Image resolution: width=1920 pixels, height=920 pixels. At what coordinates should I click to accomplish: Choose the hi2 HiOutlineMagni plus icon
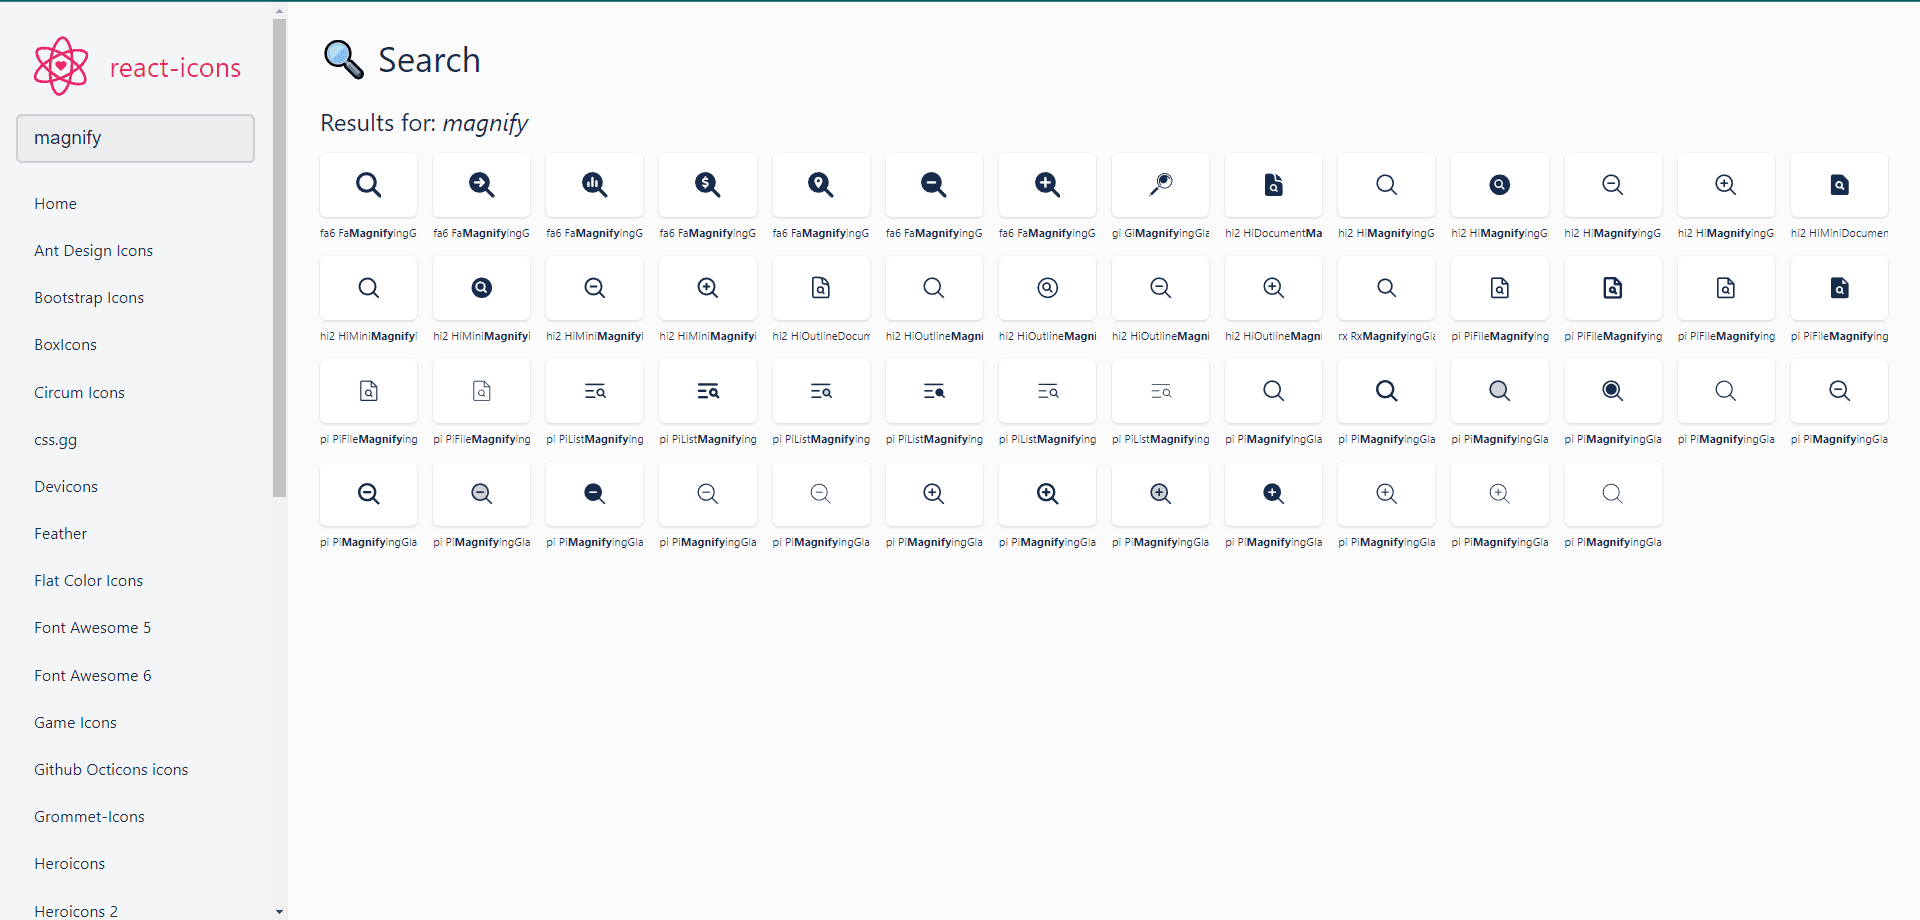[x=1273, y=288]
